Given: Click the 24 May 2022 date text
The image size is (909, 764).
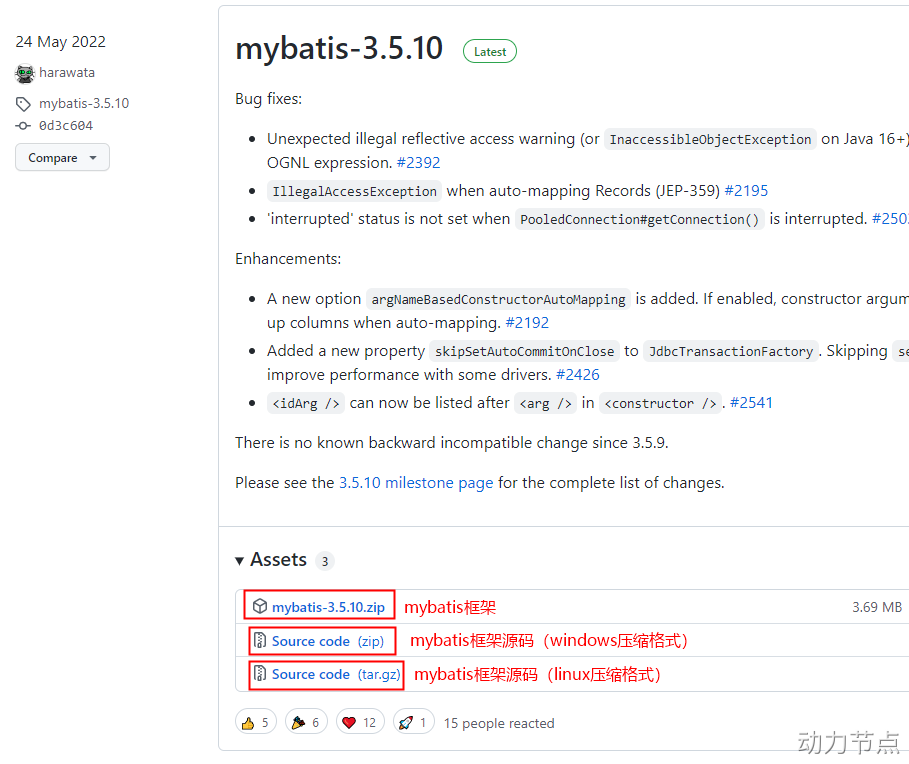Looking at the screenshot, I should point(60,42).
